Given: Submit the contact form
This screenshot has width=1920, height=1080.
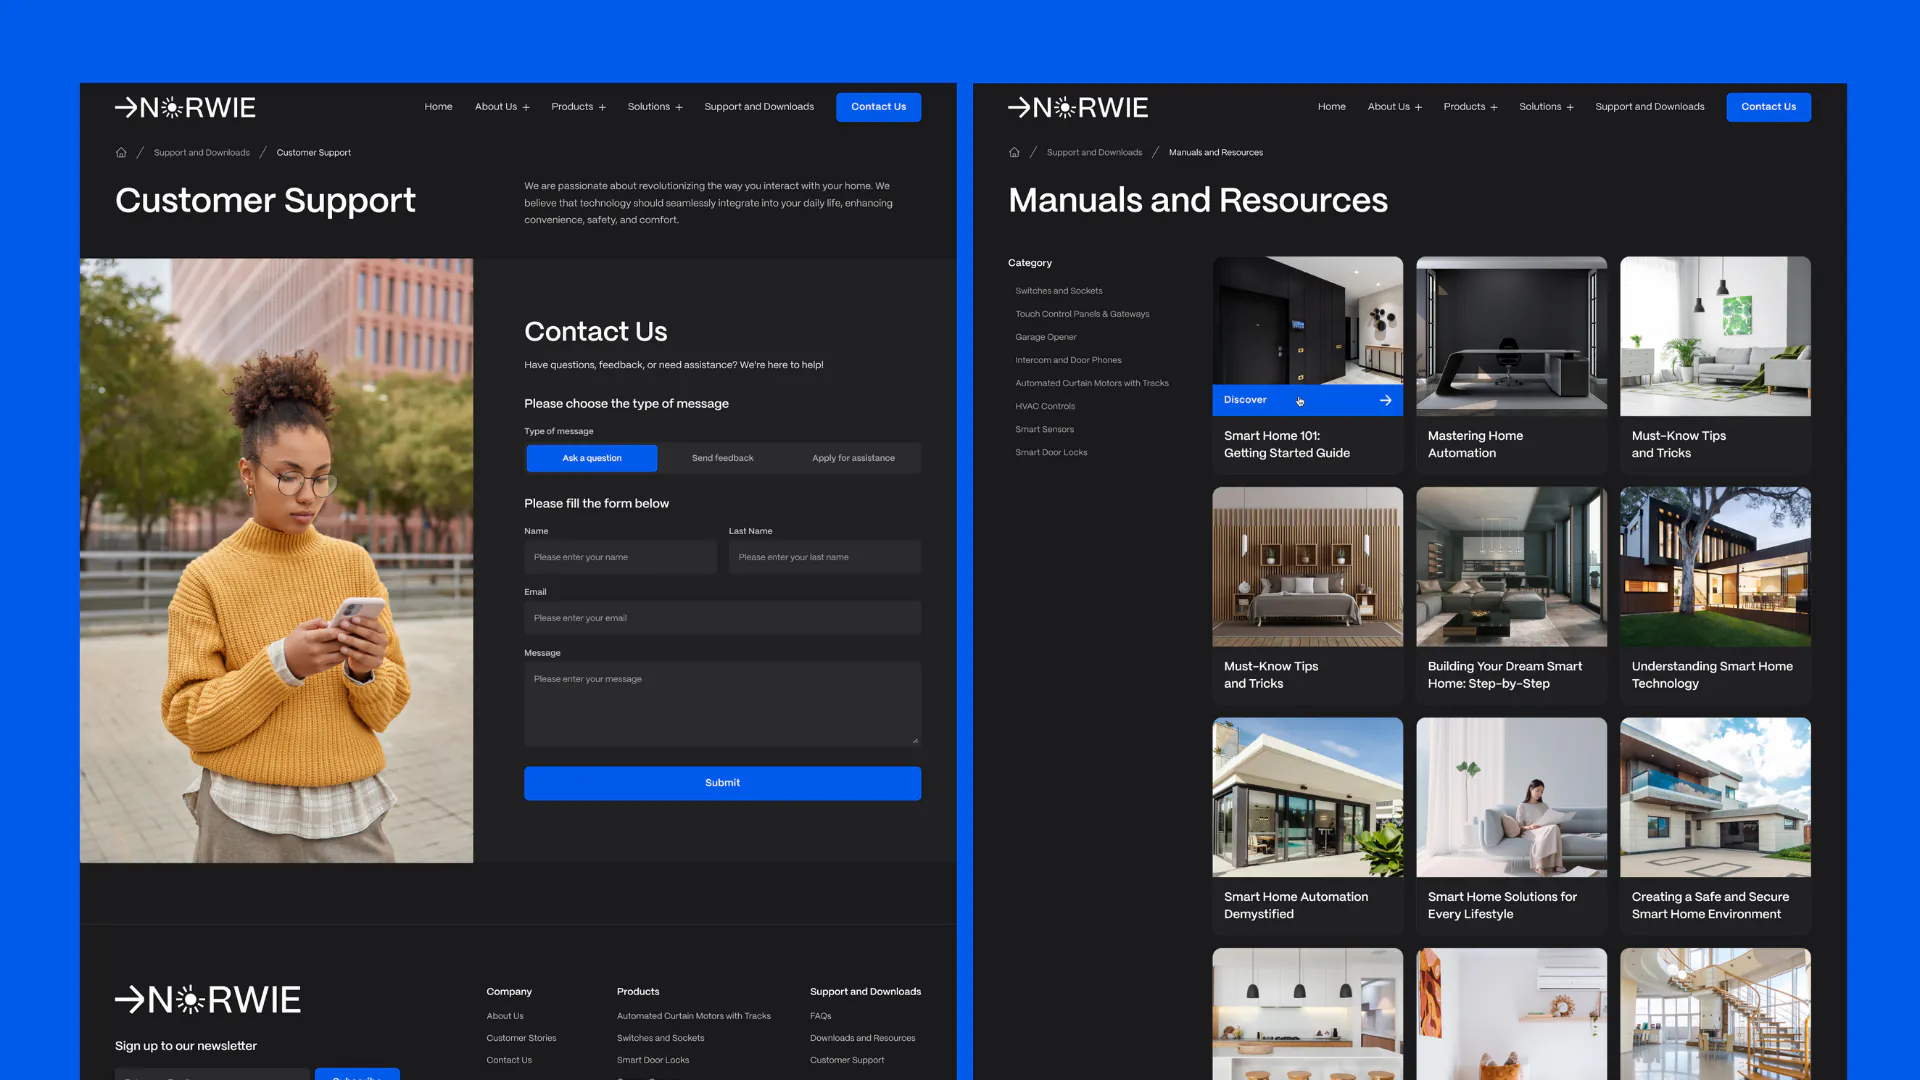Looking at the screenshot, I should (x=722, y=783).
